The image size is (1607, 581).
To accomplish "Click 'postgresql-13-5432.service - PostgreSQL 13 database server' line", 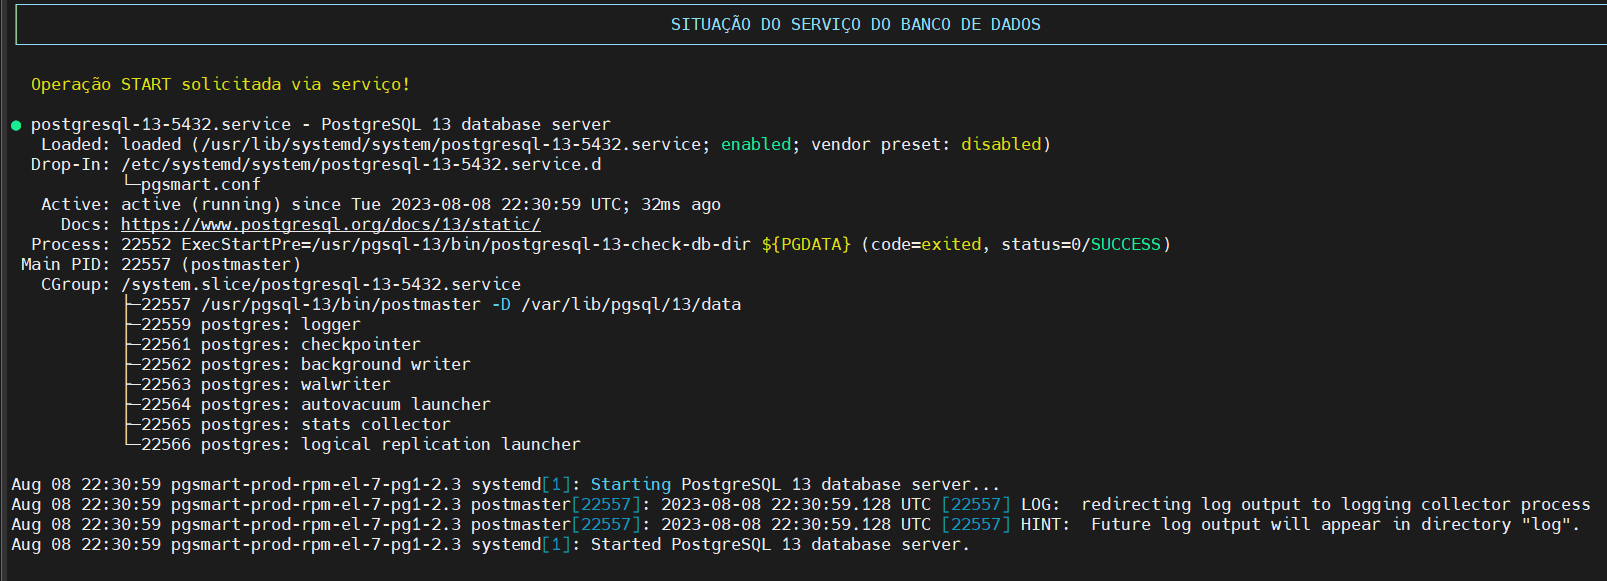I will pos(320,124).
